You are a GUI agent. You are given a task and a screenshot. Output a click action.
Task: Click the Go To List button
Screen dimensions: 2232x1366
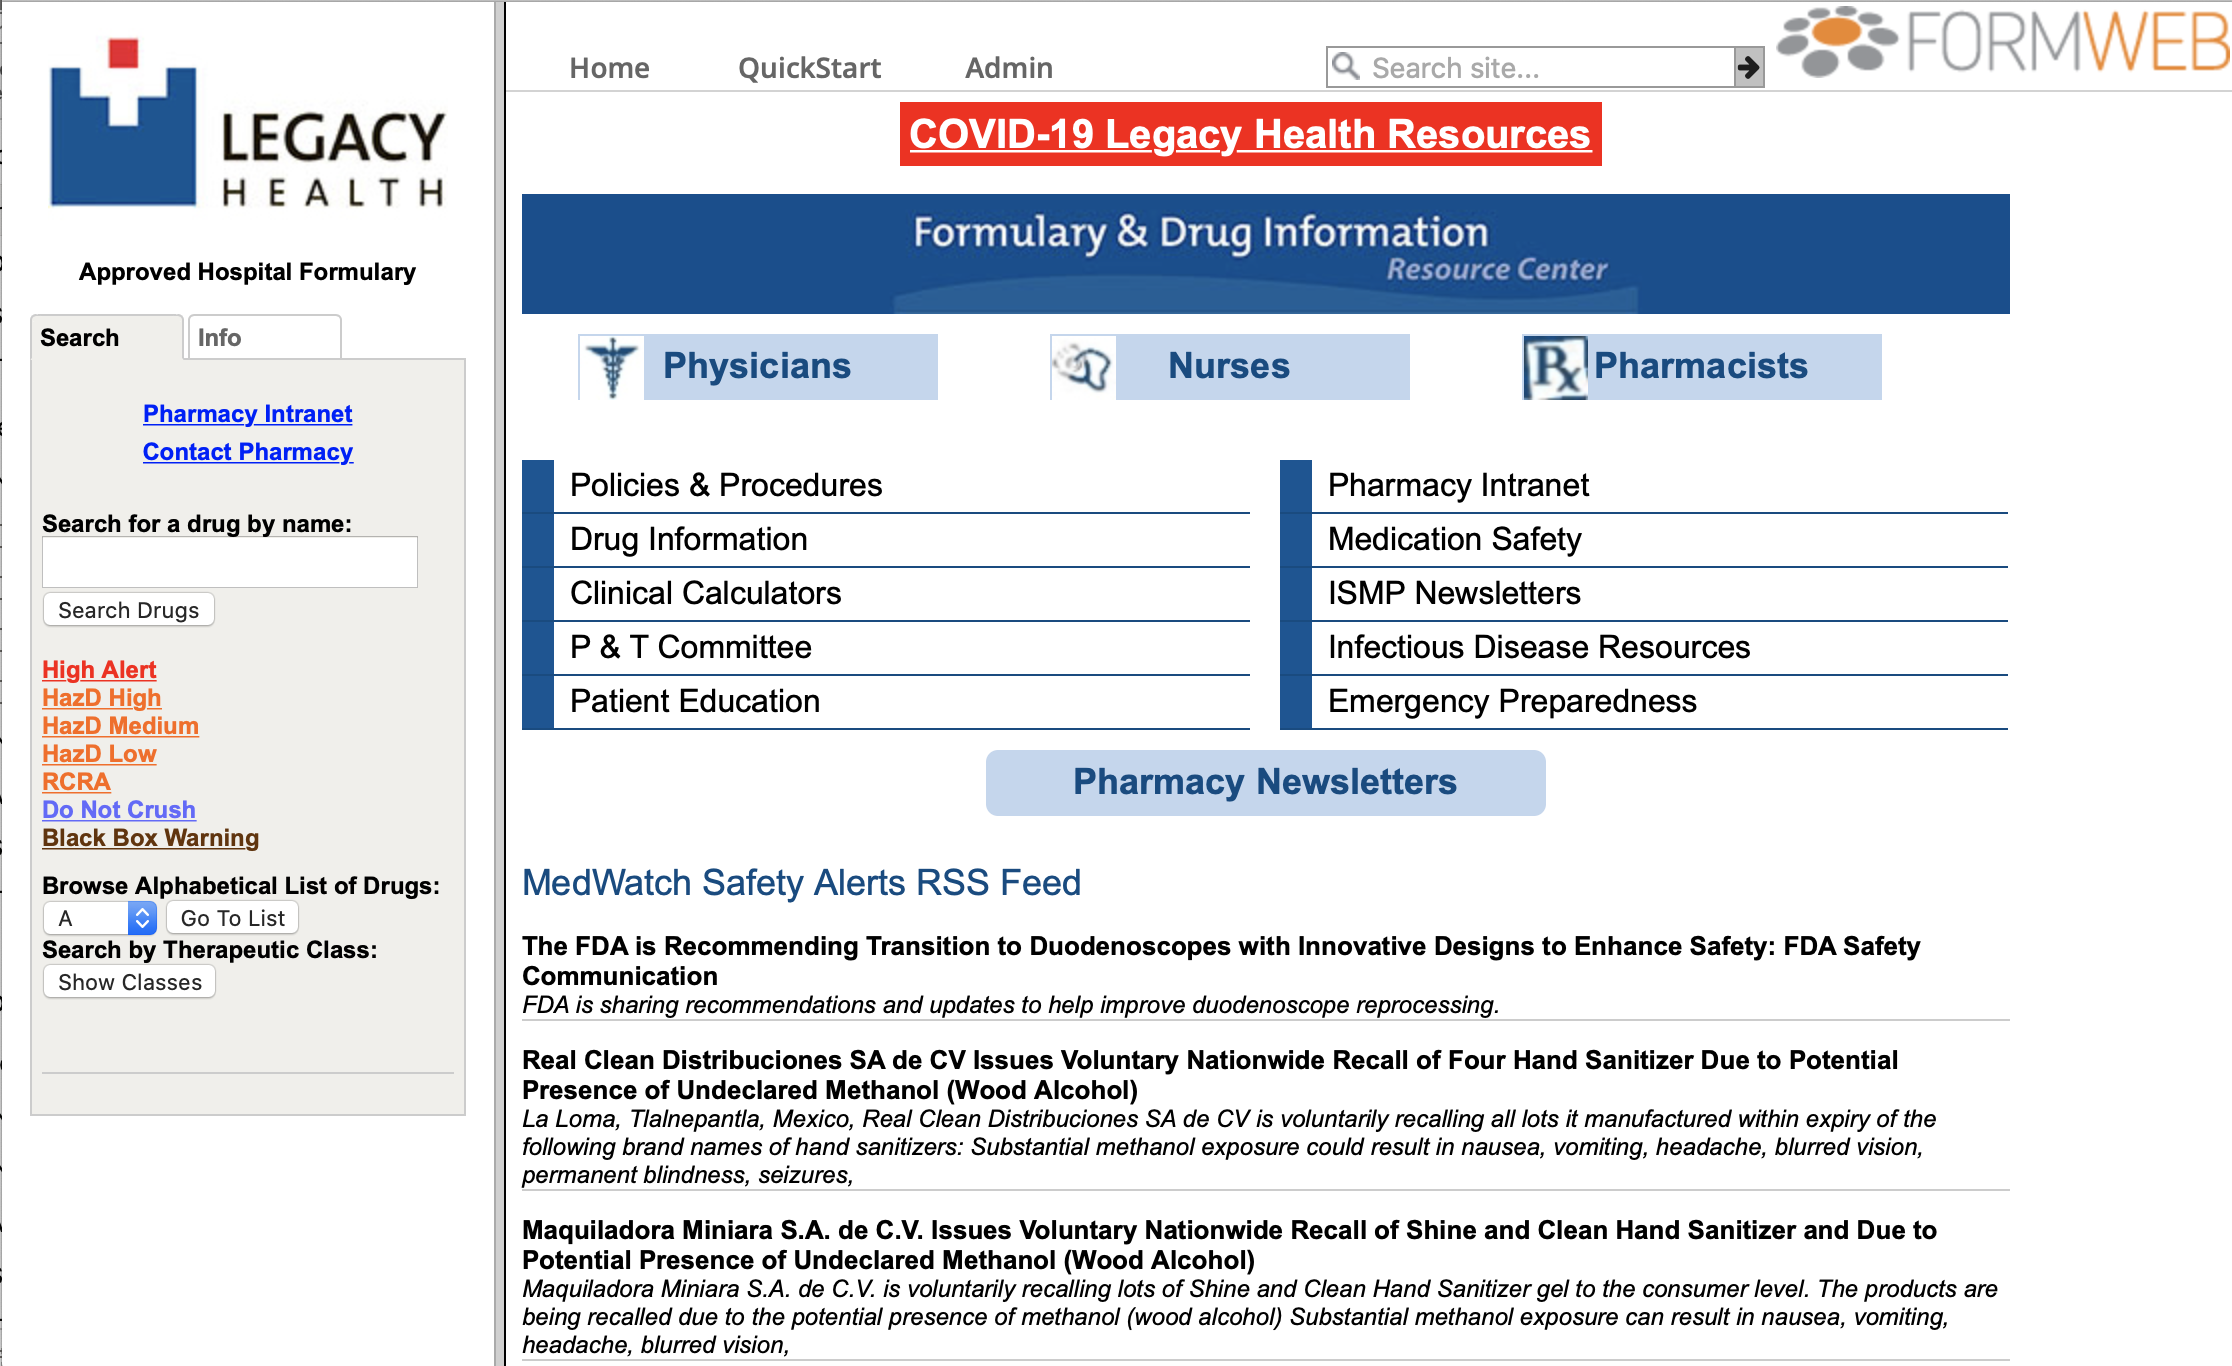(x=232, y=918)
